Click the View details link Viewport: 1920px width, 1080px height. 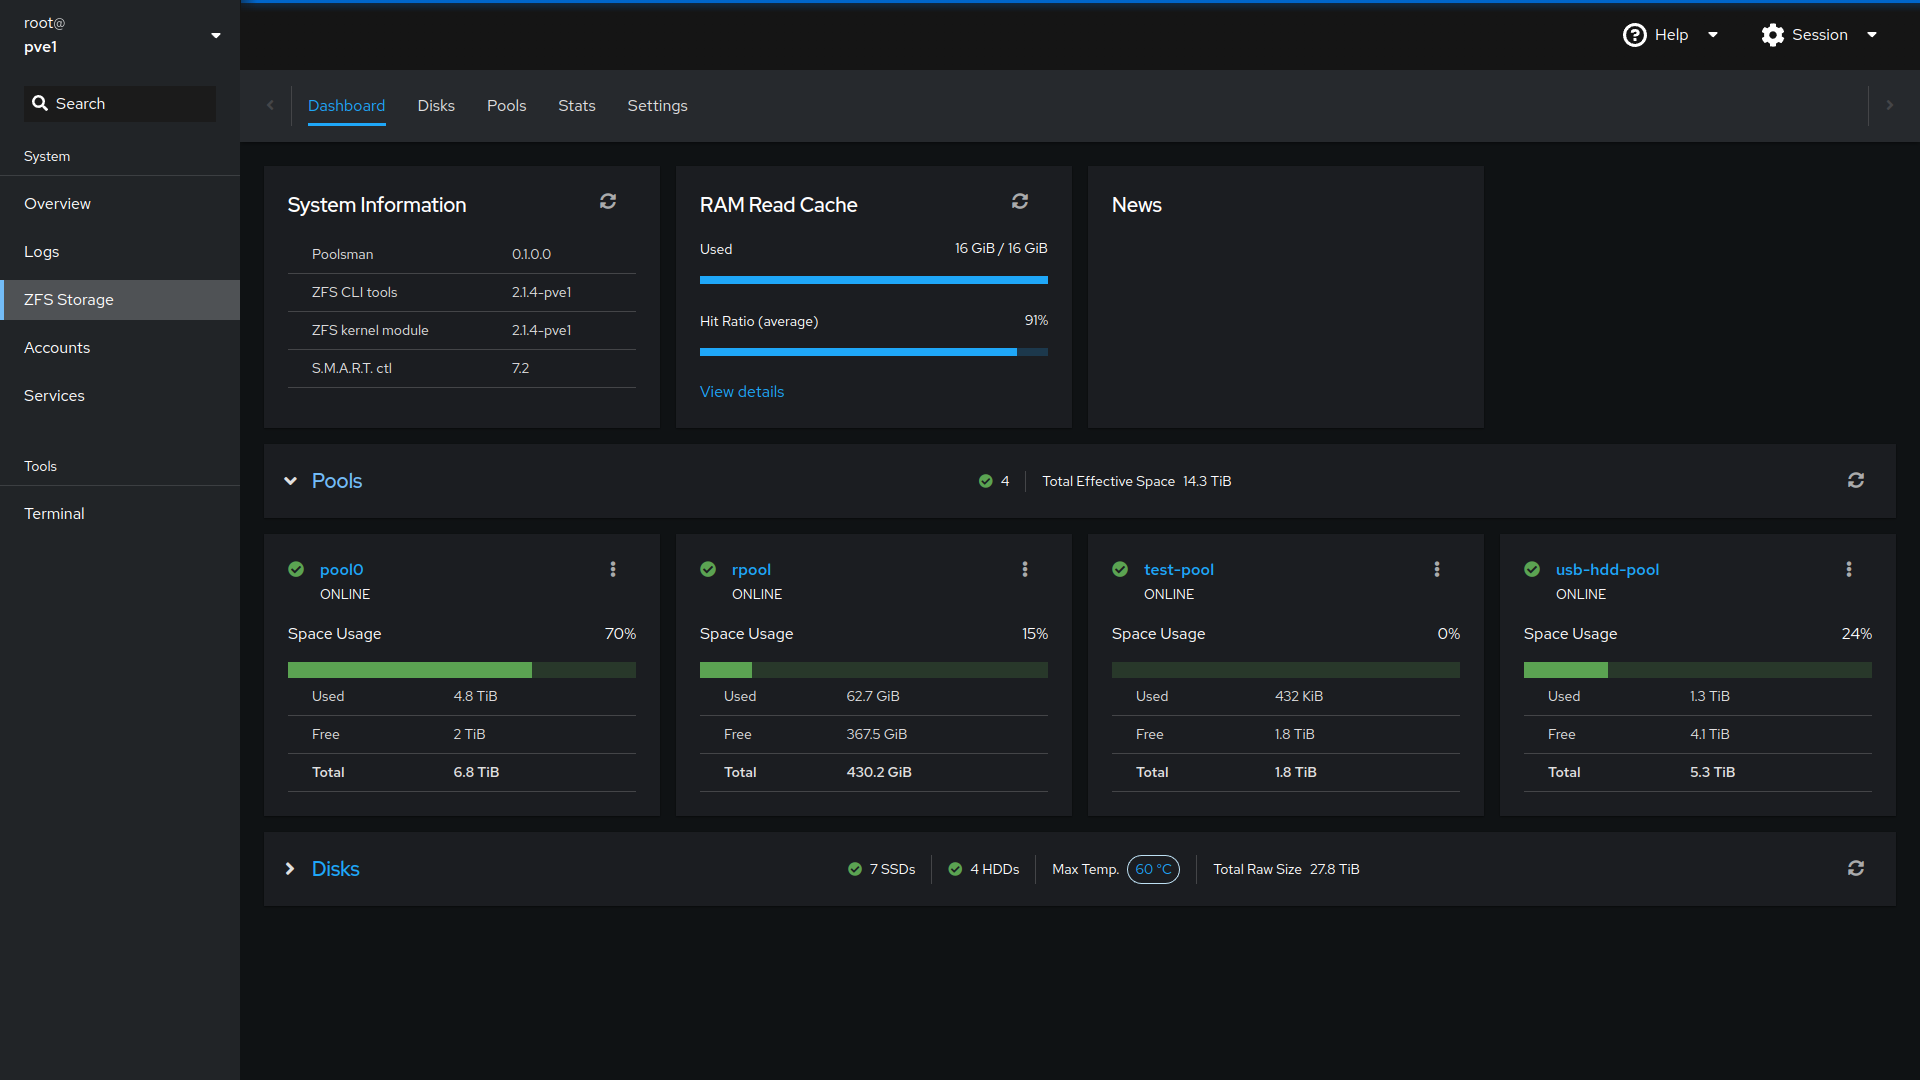click(742, 392)
